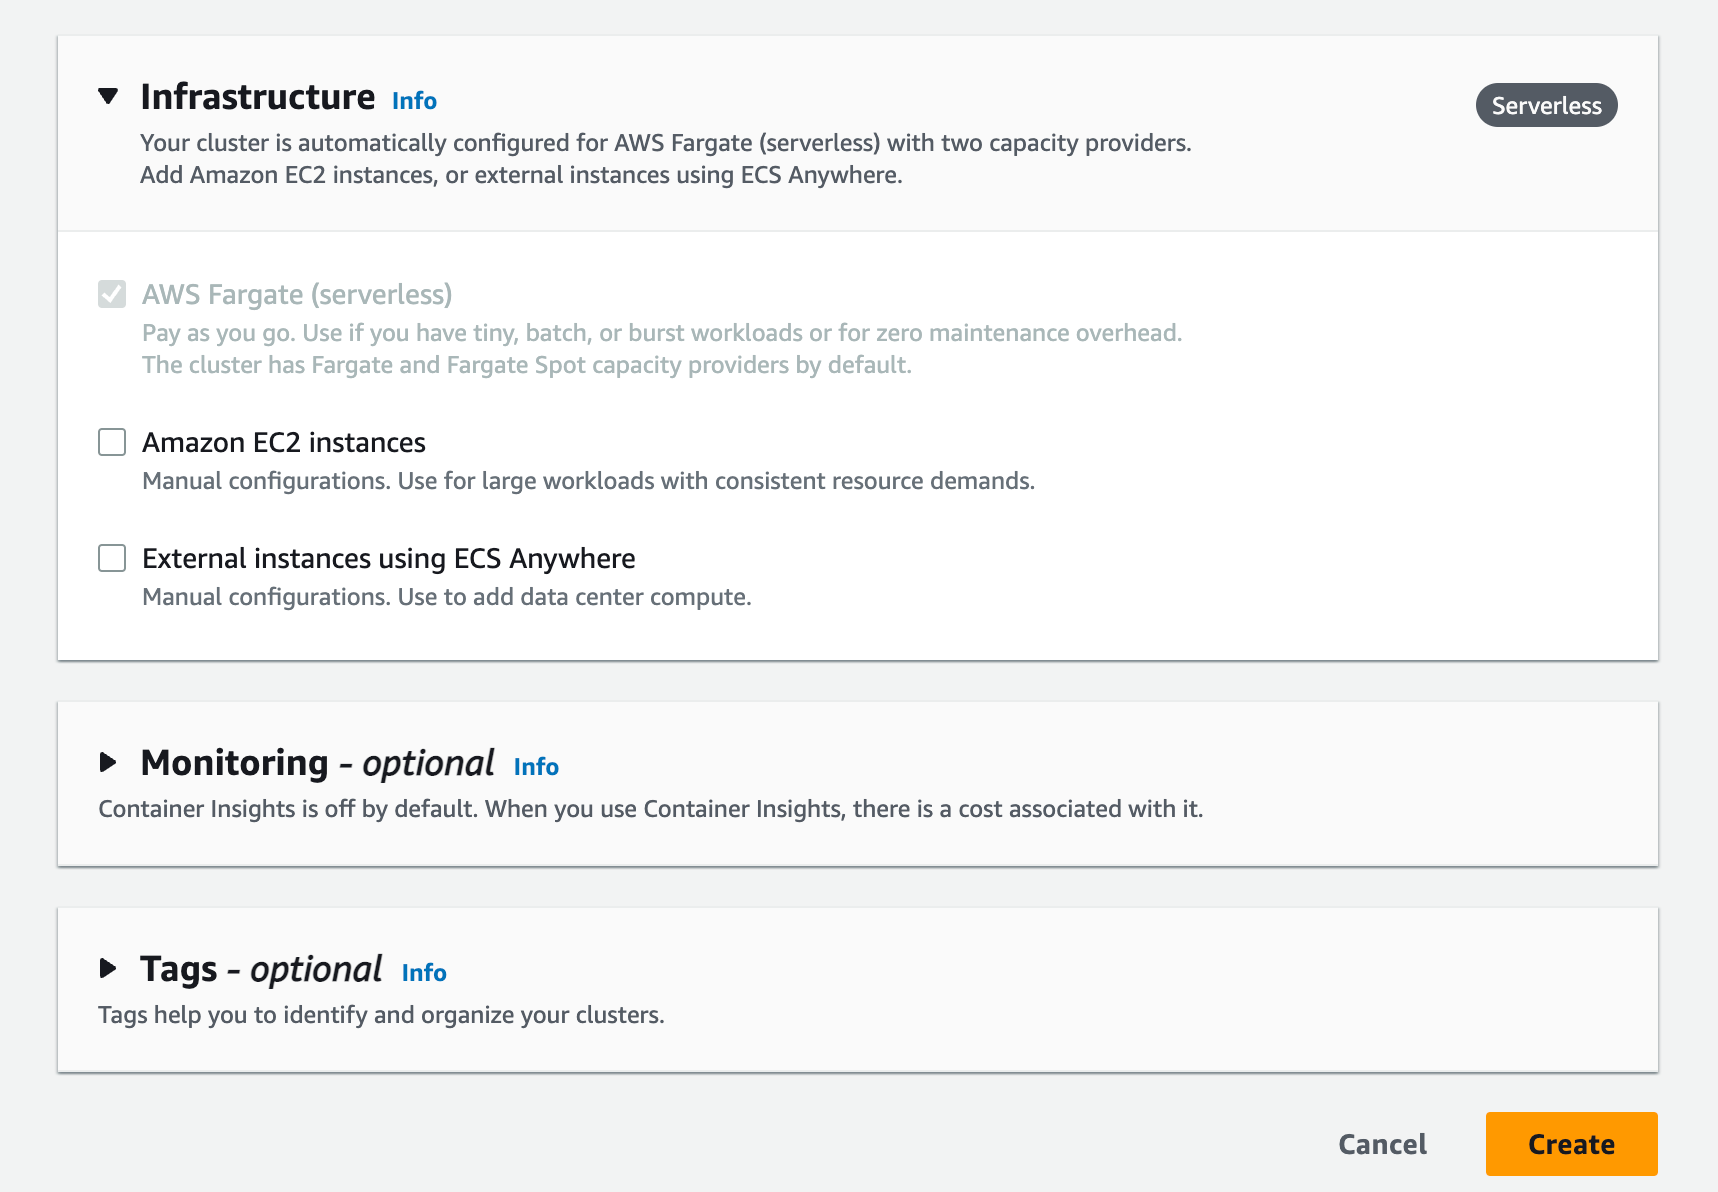The width and height of the screenshot is (1718, 1192).
Task: Tick the External instances ECS Anywhere checkbox
Action: 112,558
